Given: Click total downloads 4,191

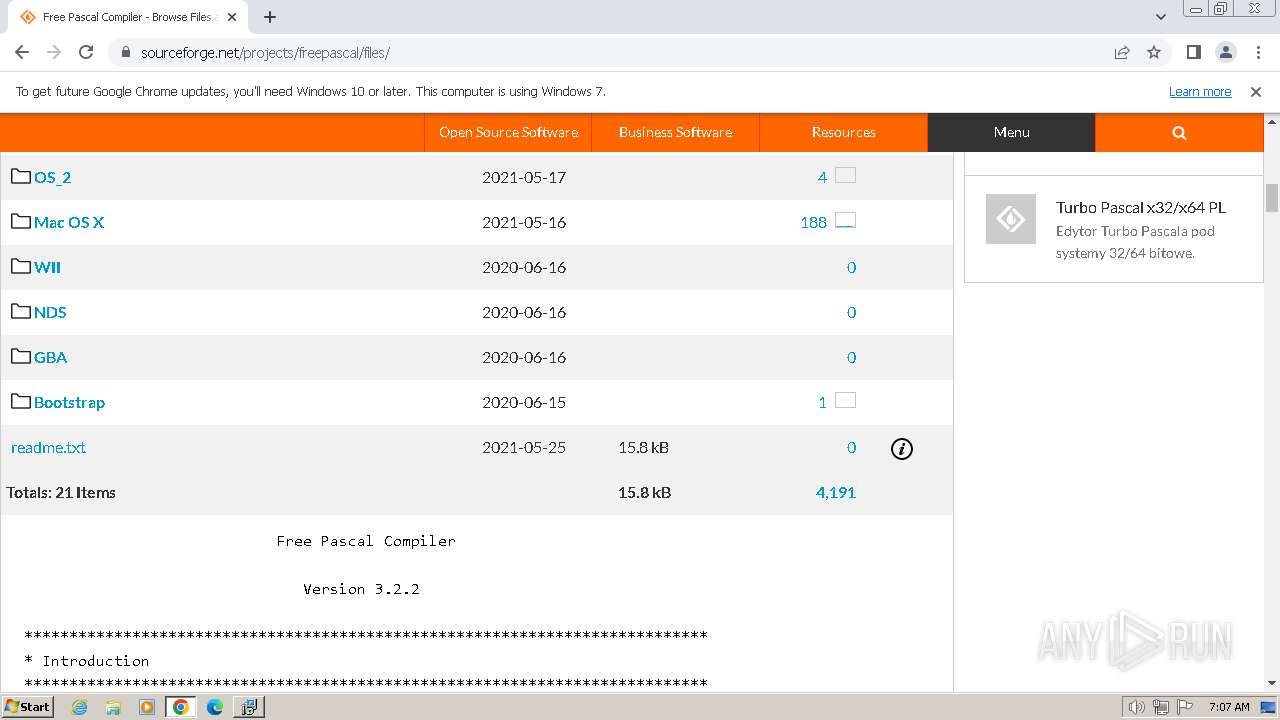Looking at the screenshot, I should coord(835,492).
